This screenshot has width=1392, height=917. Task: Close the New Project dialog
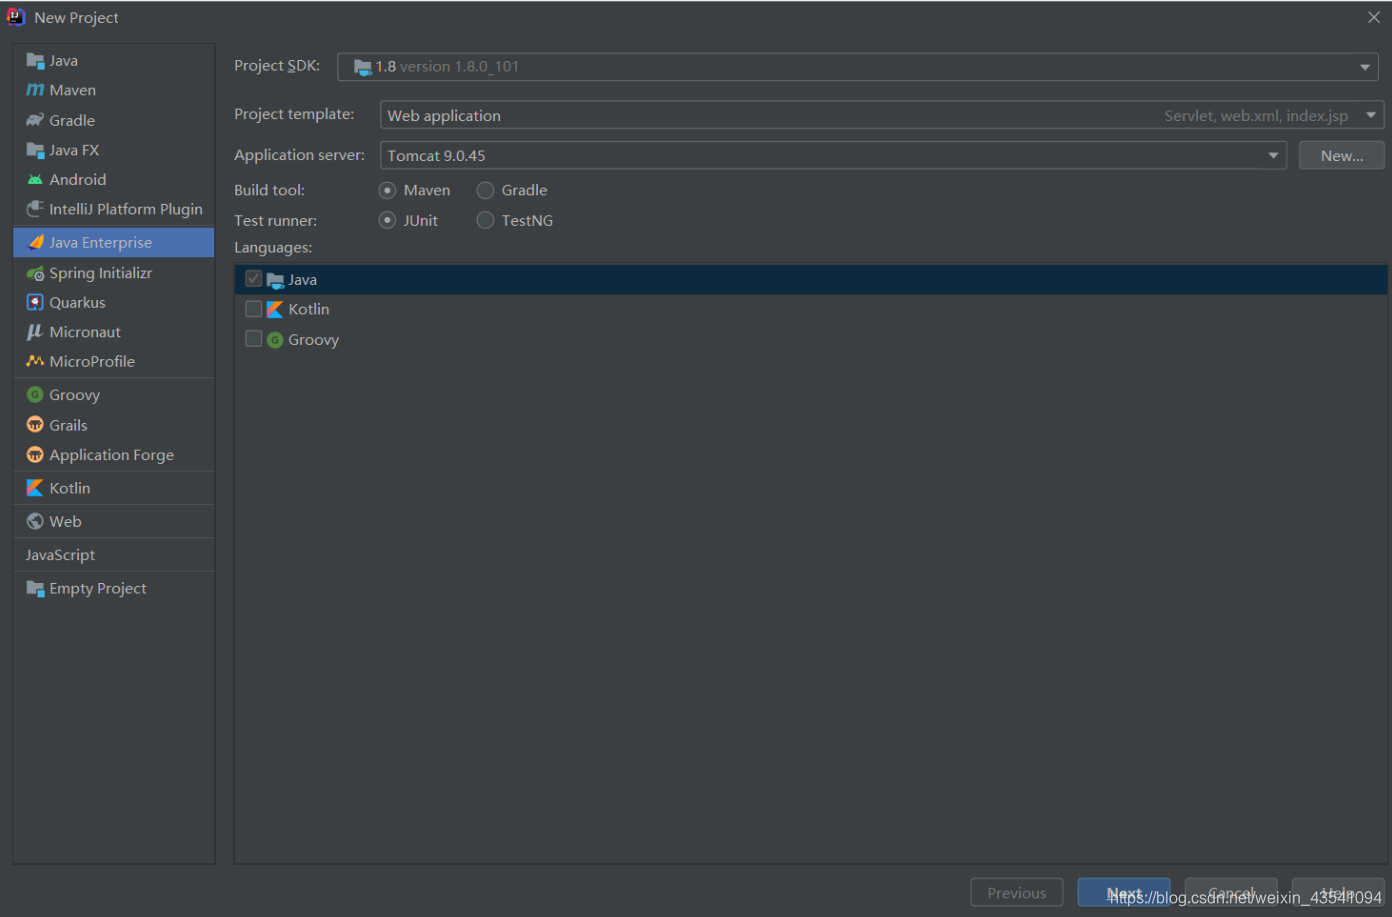(1374, 17)
